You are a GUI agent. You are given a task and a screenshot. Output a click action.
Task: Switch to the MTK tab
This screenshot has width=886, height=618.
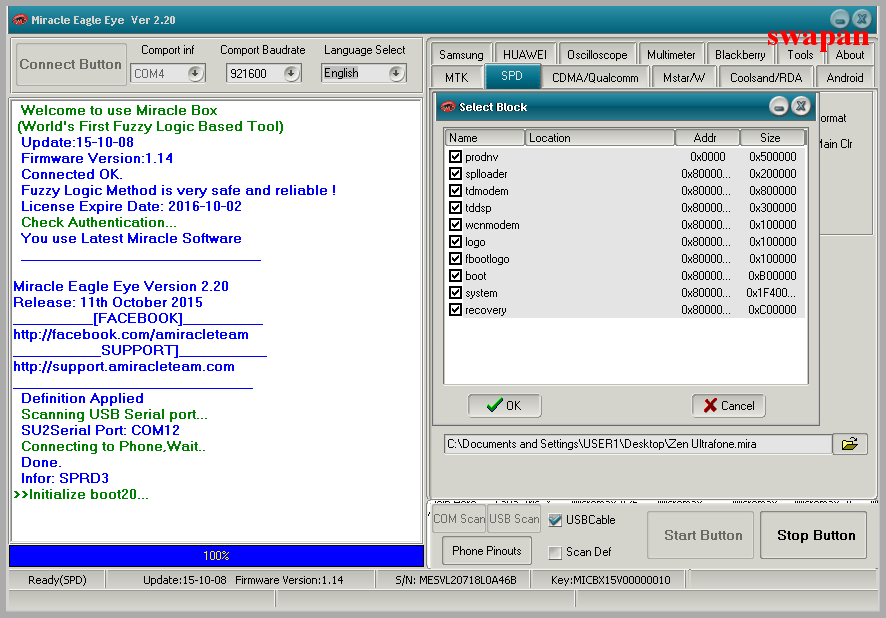tap(457, 77)
